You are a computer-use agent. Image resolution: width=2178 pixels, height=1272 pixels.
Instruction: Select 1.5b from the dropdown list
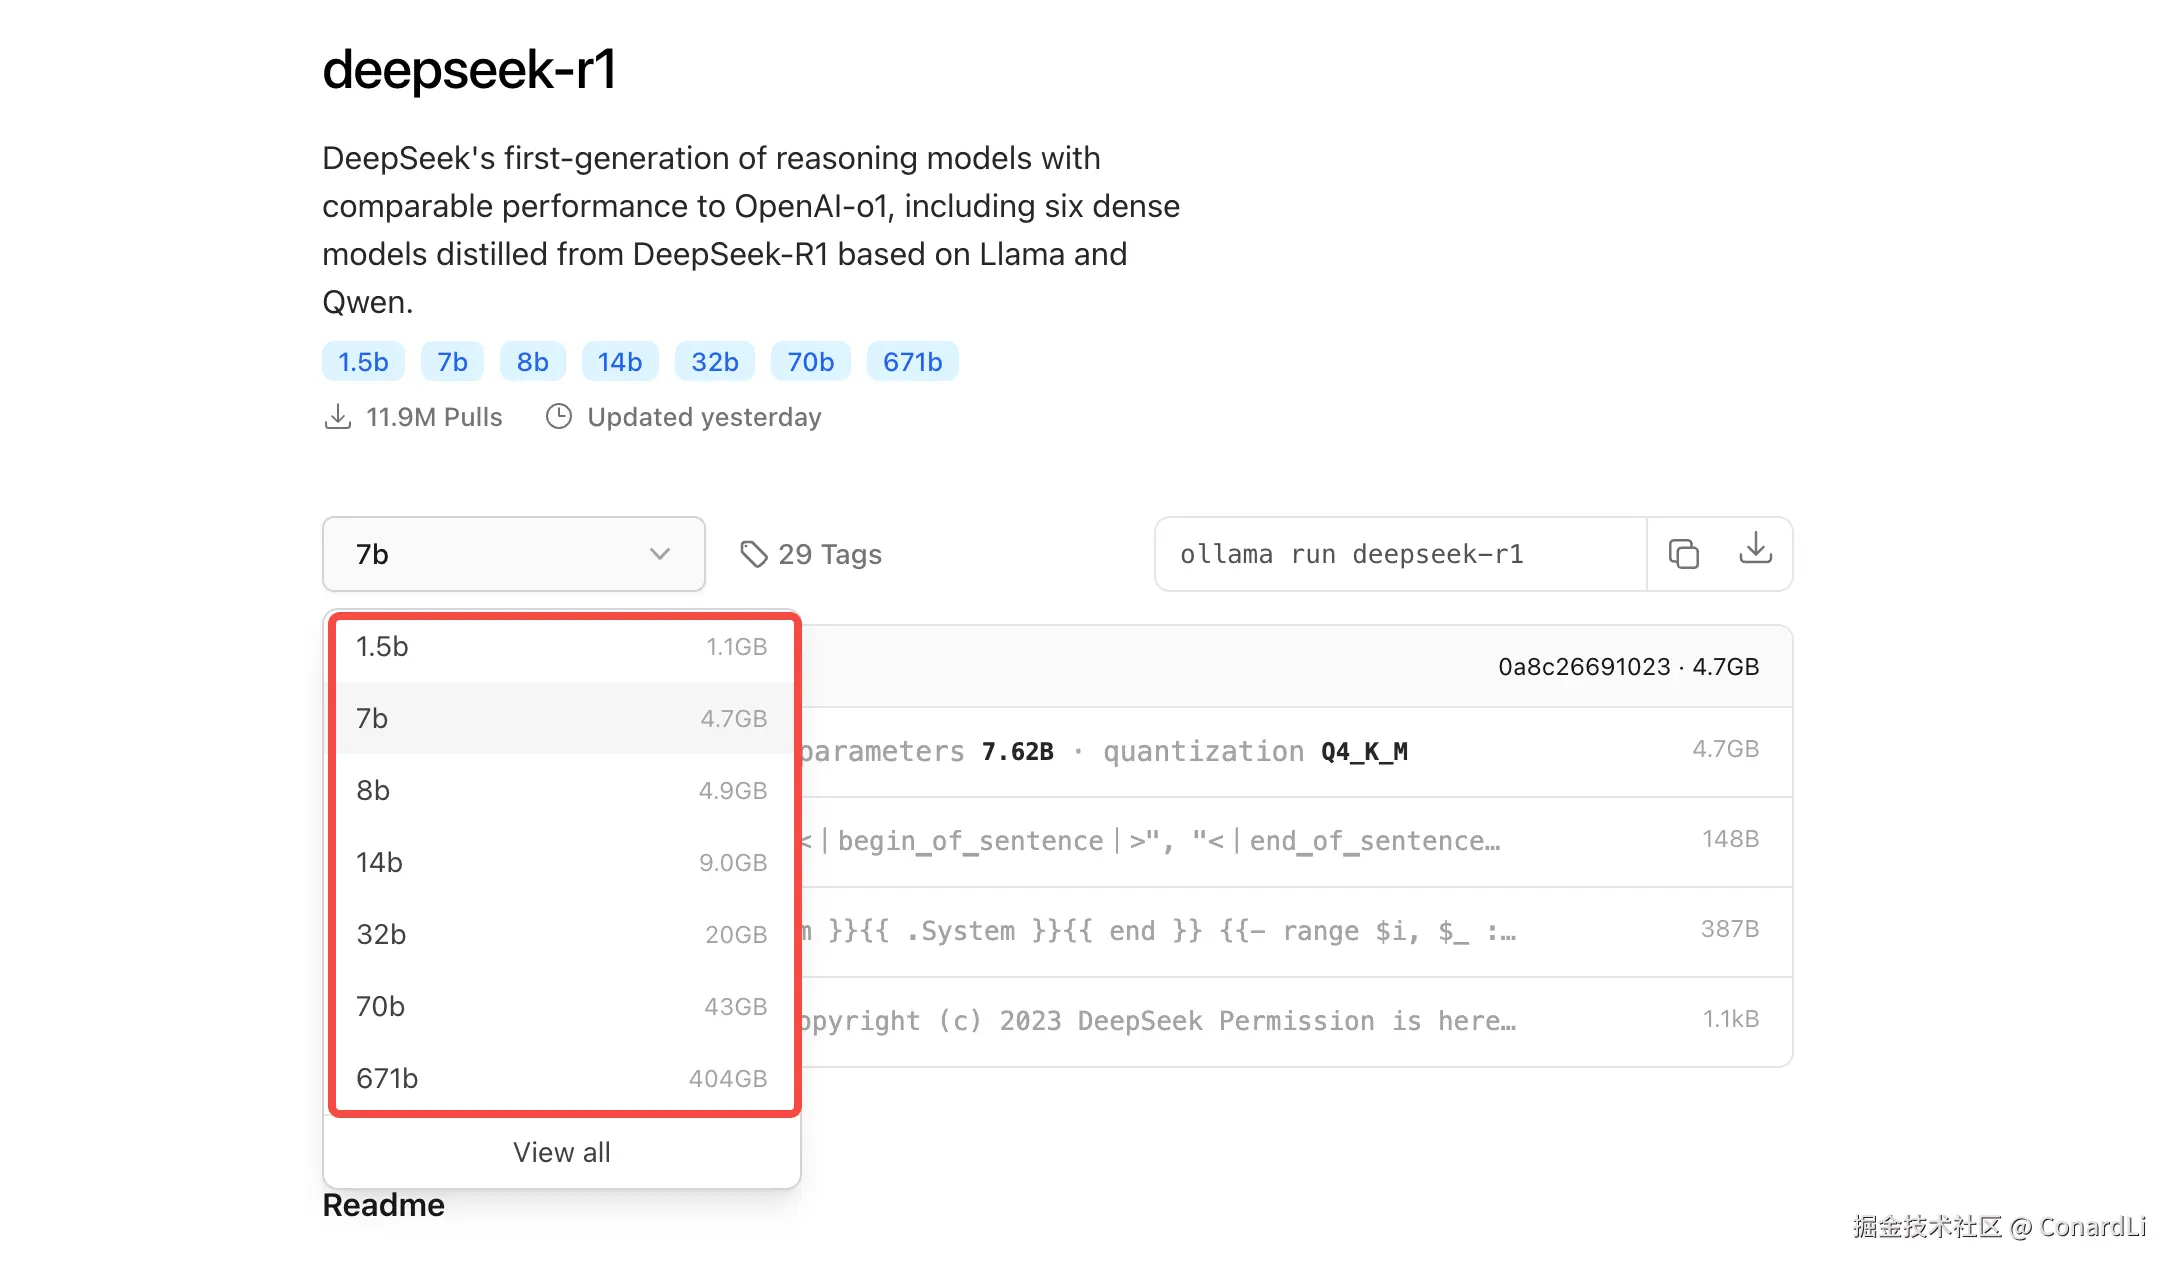click(x=561, y=647)
